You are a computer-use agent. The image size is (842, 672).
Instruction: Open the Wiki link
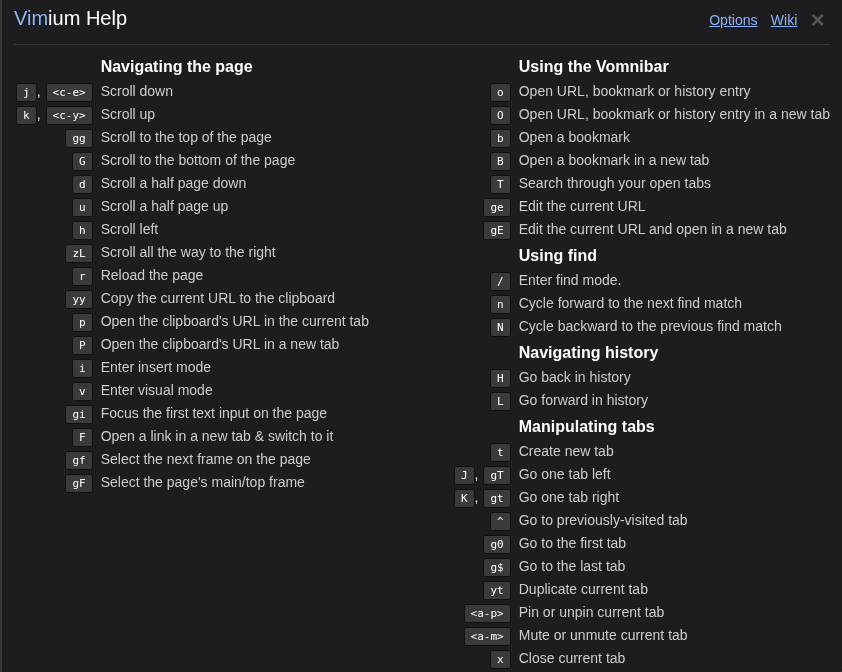tap(783, 20)
